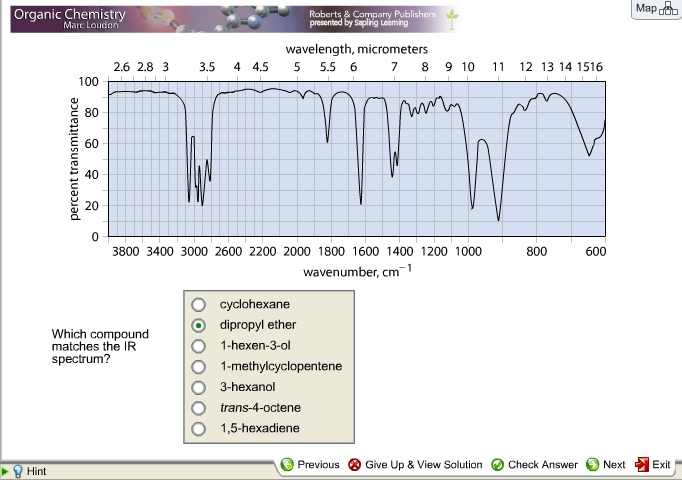Click the red Give Up icon

[354, 465]
